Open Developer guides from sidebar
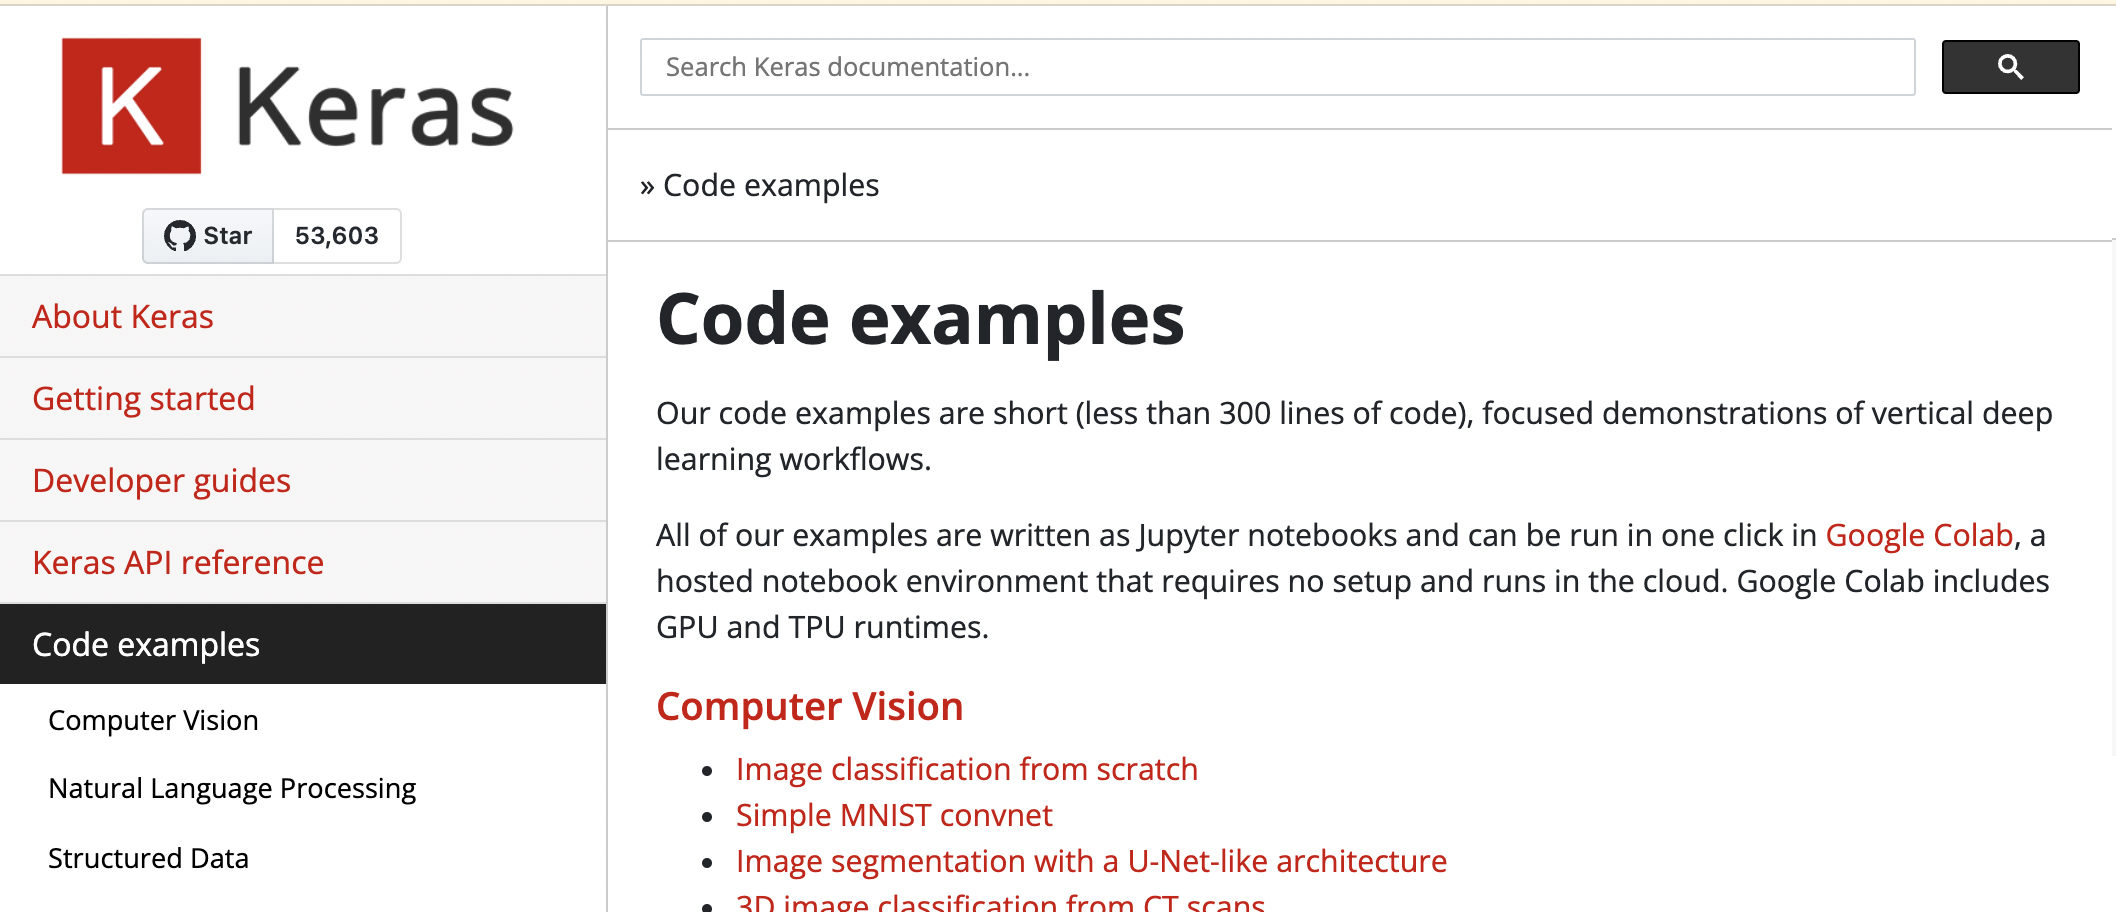Screen dimensions: 2116x912 point(161,481)
